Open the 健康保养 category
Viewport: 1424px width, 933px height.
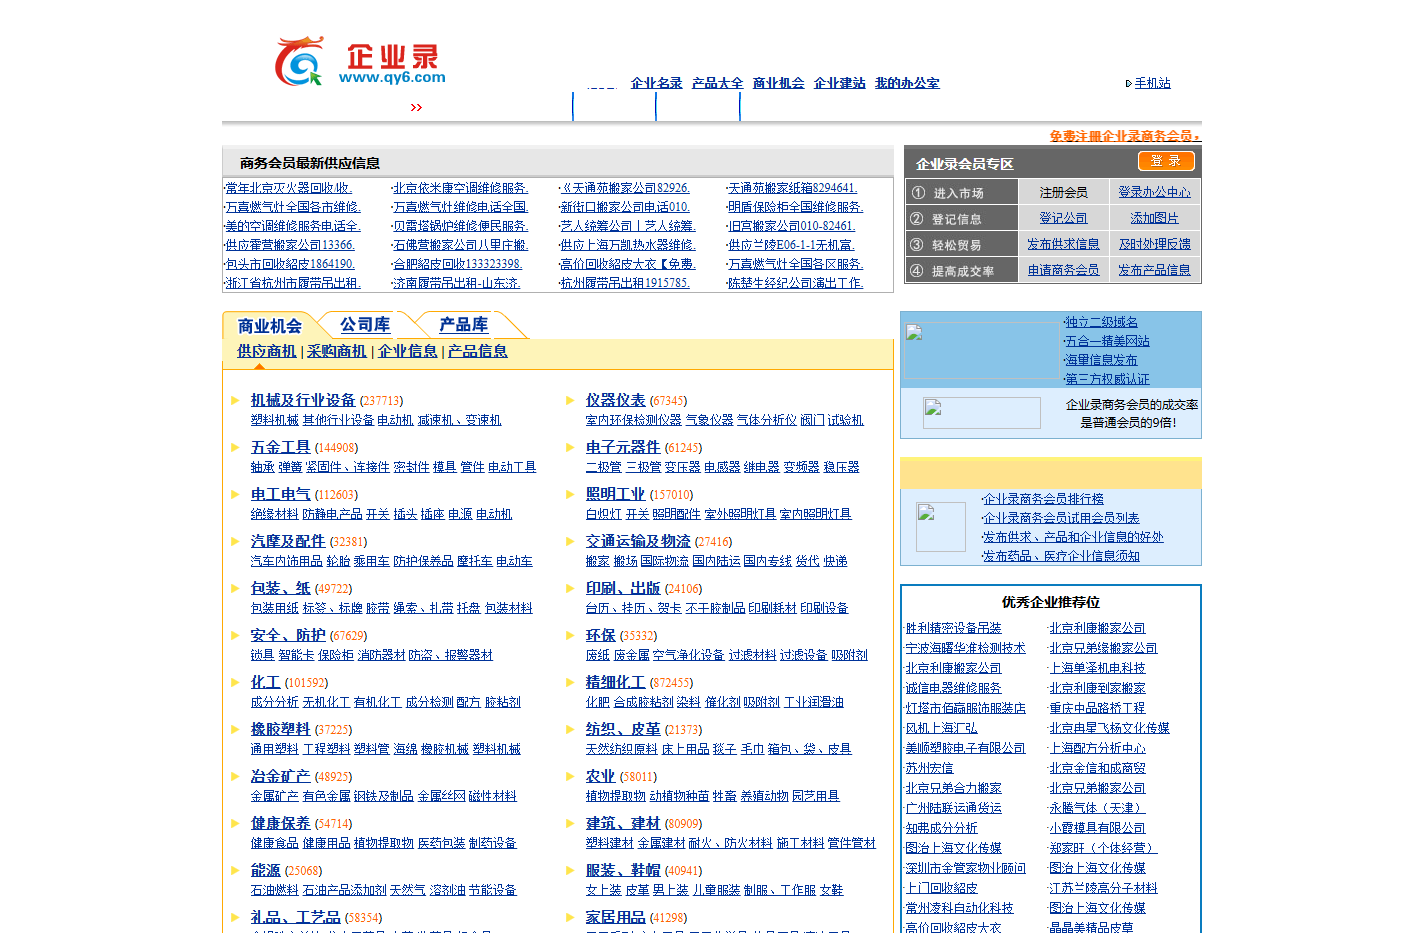pos(281,823)
